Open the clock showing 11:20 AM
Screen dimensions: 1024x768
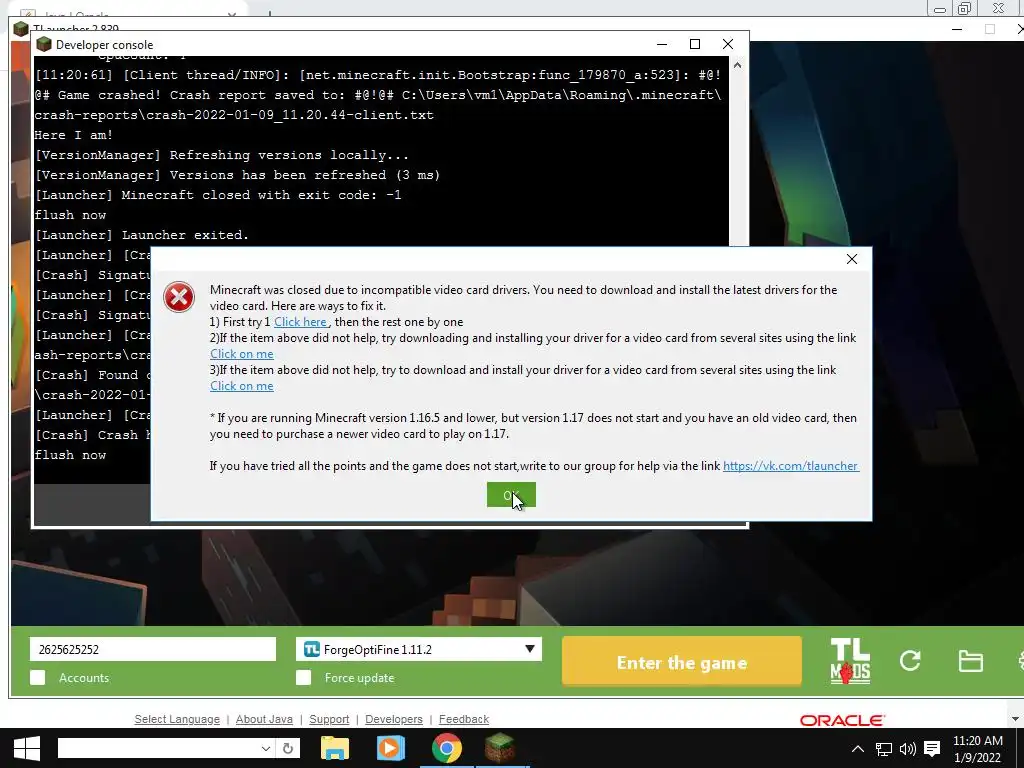click(x=978, y=749)
